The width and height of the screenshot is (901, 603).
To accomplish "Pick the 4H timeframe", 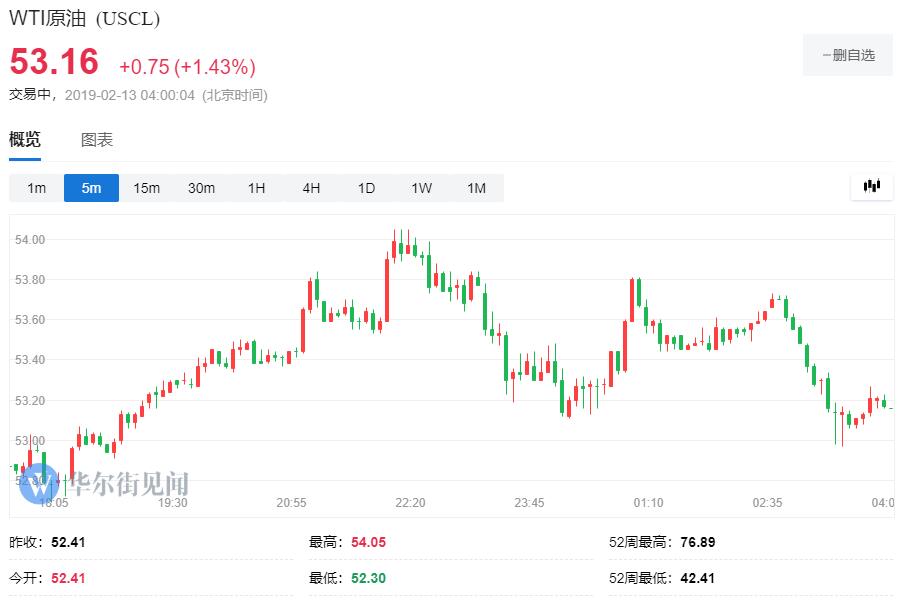I will 312,188.
